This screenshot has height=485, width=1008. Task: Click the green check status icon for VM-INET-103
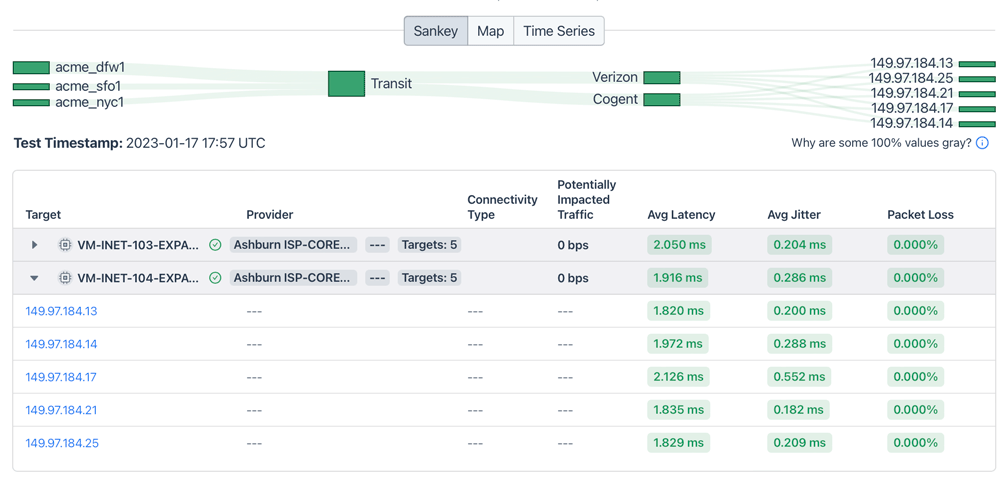coord(215,245)
